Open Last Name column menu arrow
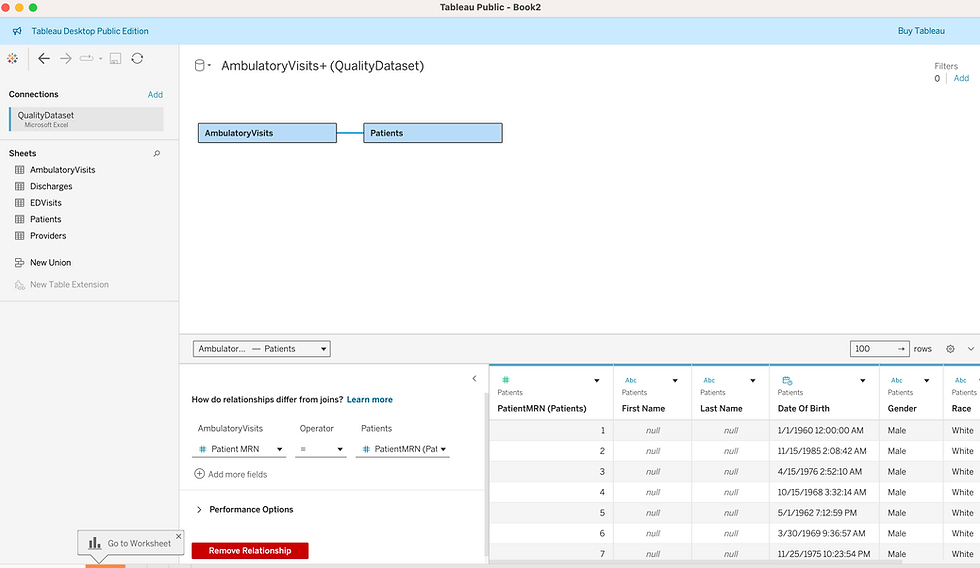Screen dimensions: 980x568 coord(753,381)
